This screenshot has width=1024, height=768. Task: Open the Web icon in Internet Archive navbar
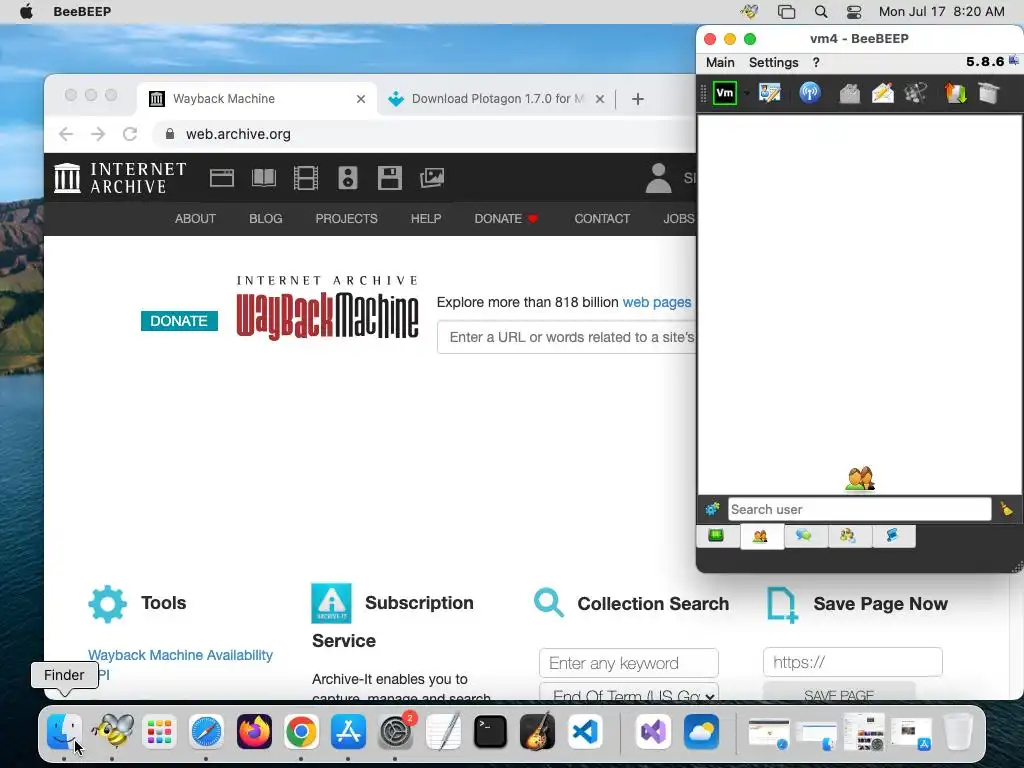[x=222, y=178]
